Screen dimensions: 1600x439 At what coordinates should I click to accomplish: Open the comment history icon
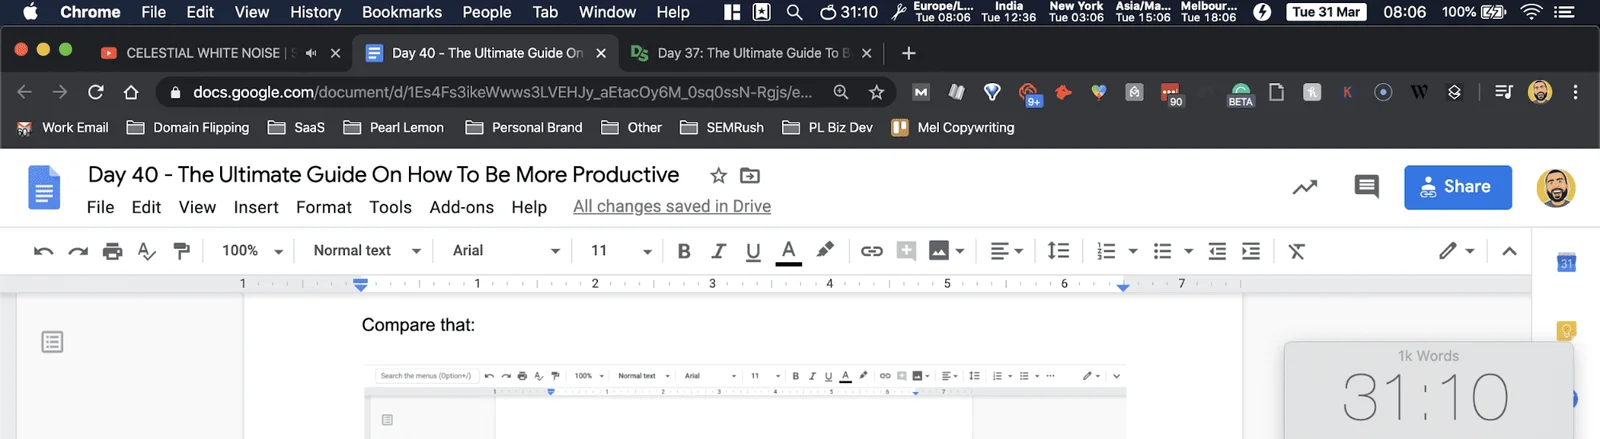tap(1366, 186)
